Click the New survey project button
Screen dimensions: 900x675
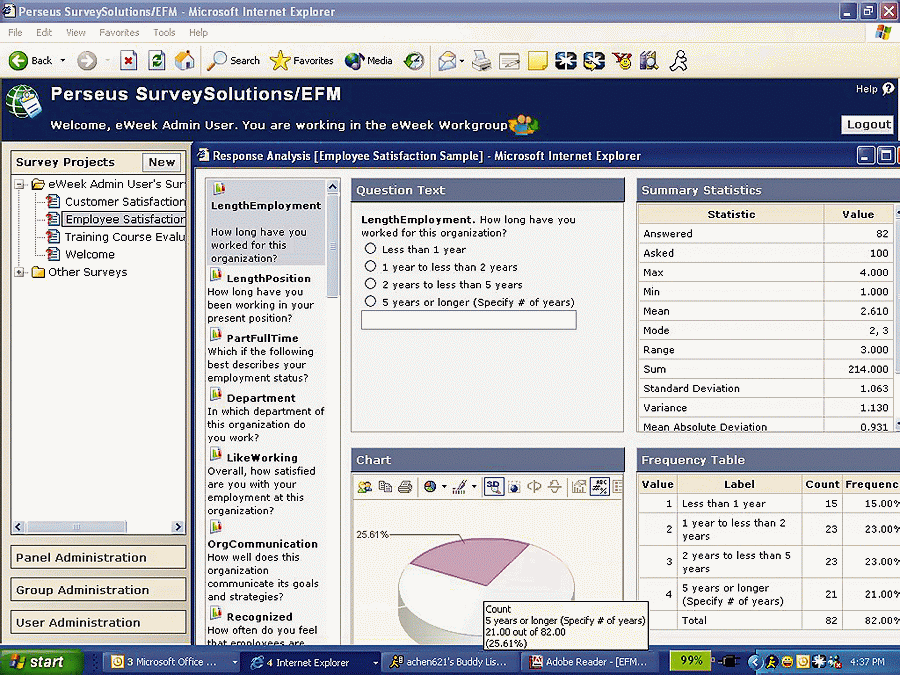pos(161,162)
